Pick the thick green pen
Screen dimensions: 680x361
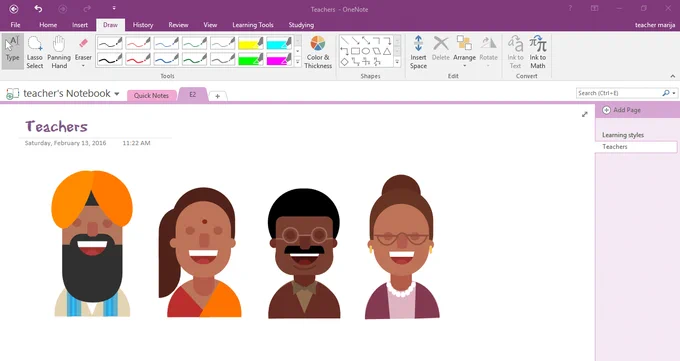pos(194,59)
